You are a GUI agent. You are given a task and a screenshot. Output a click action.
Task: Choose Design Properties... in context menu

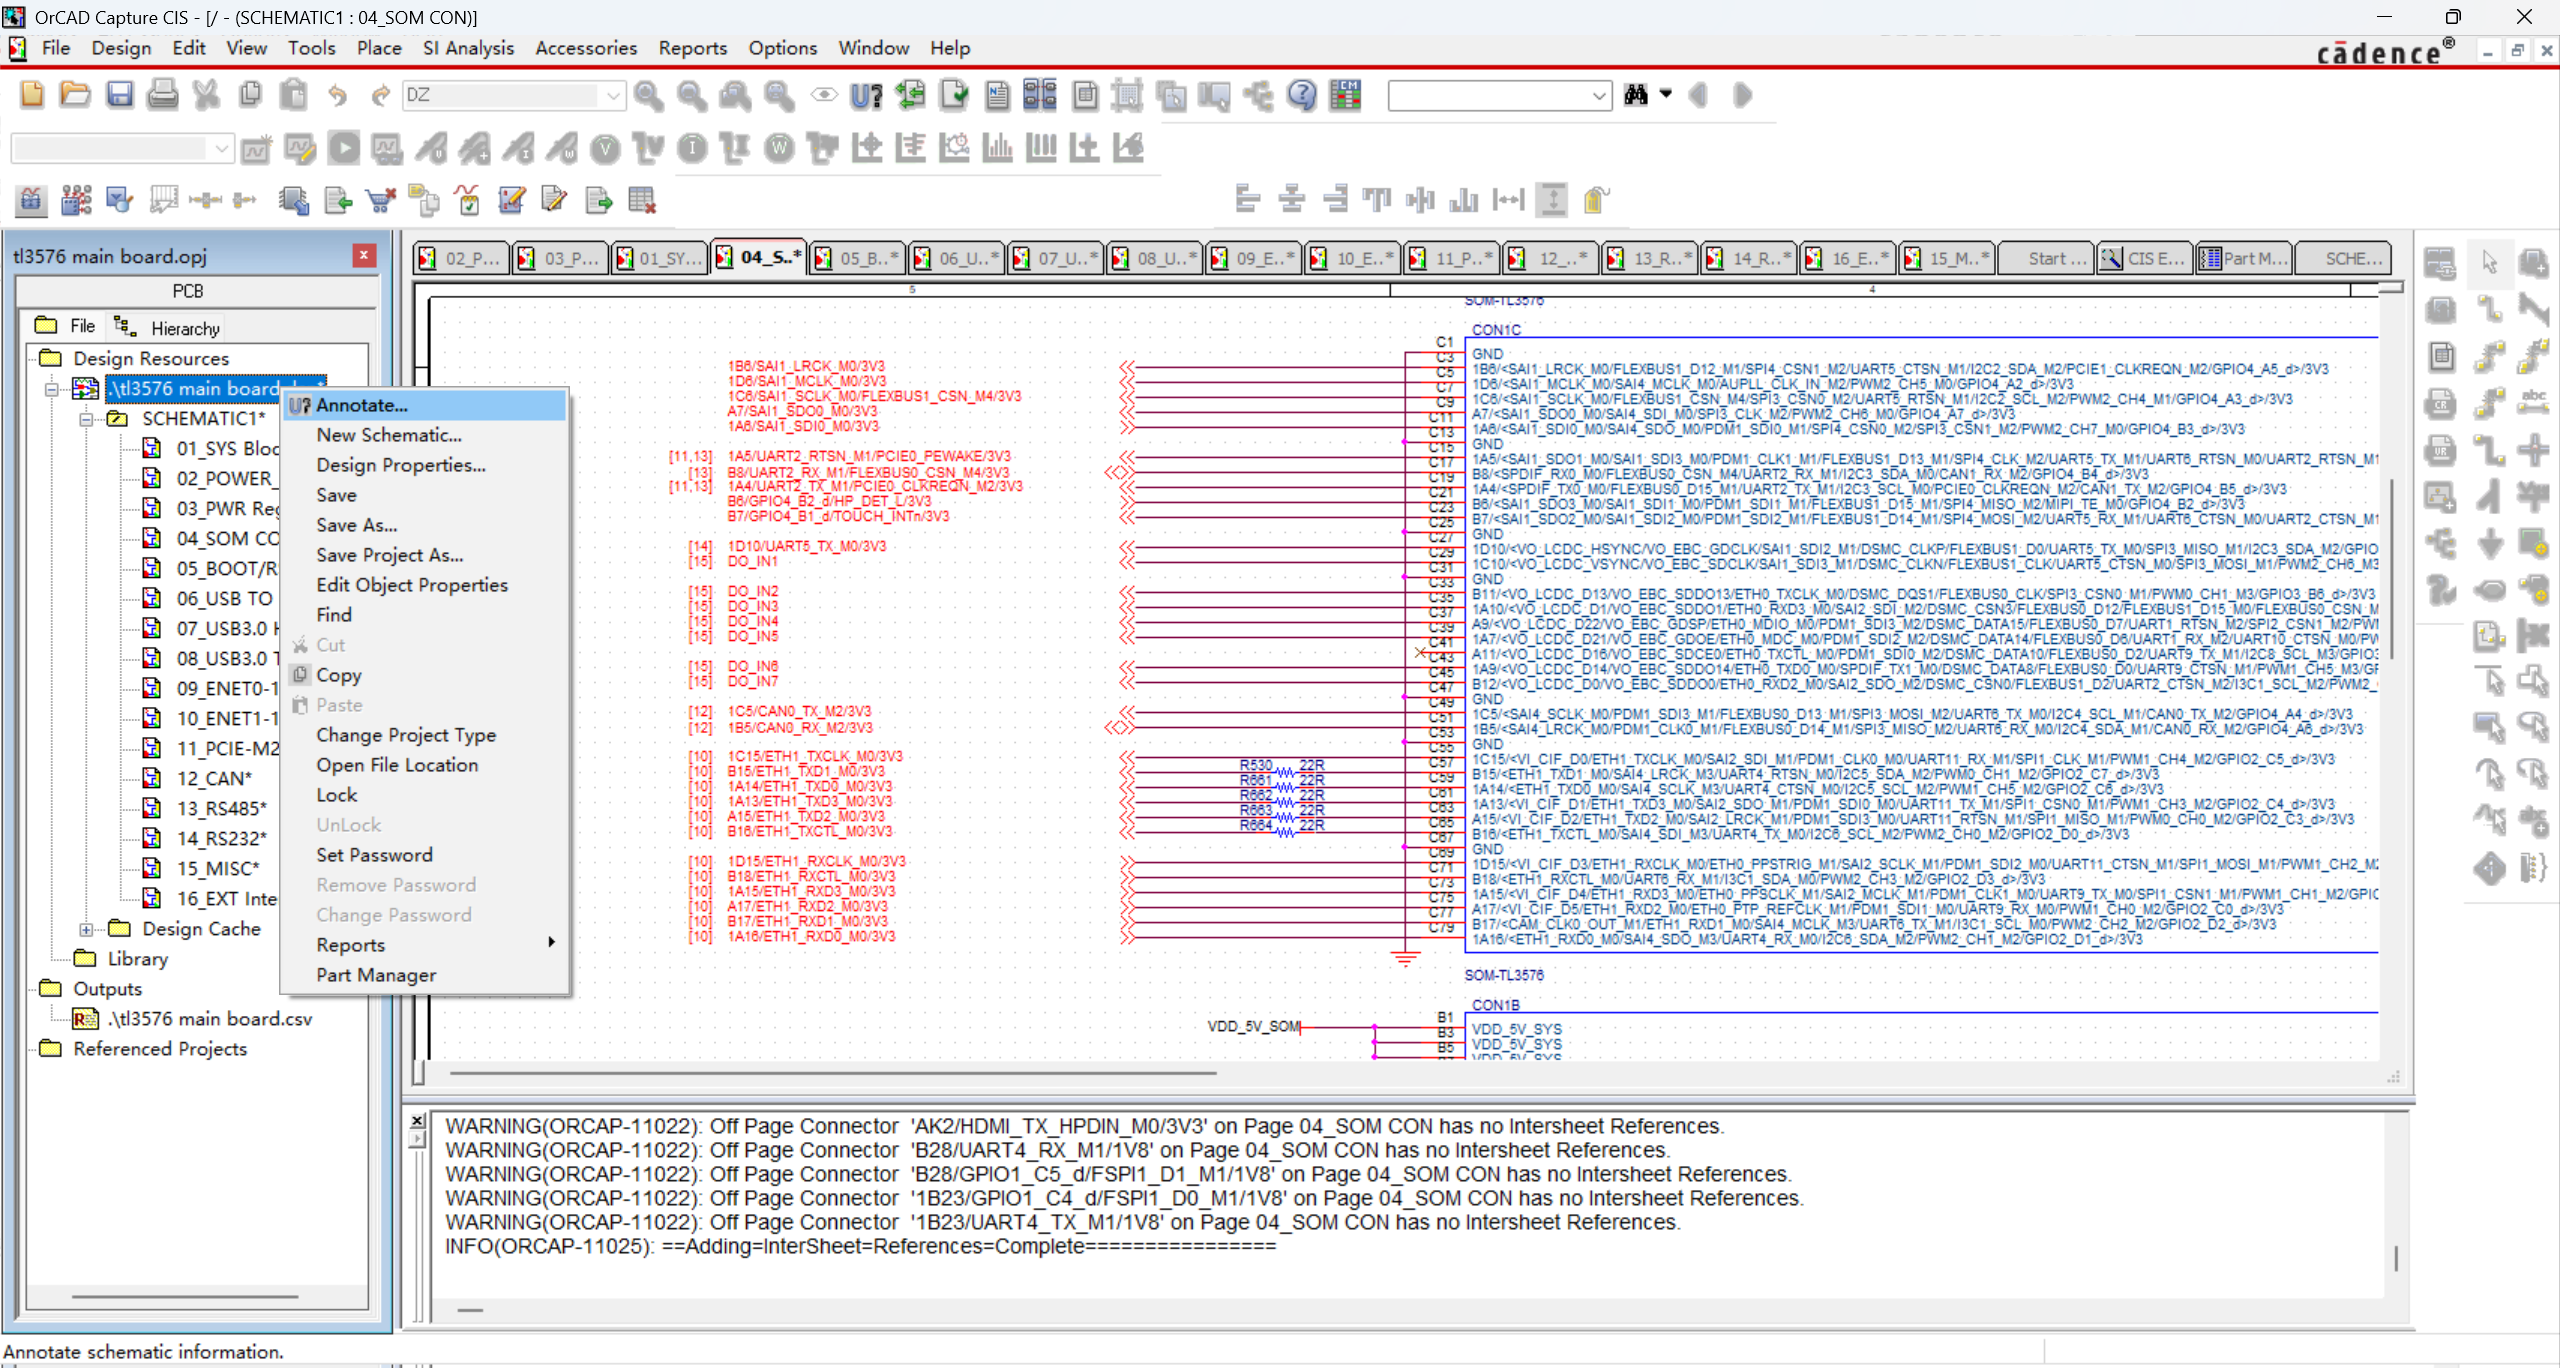click(x=424, y=465)
